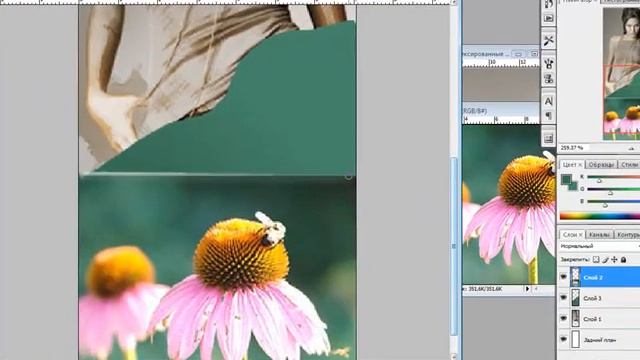The image size is (640, 360).
Task: Hide layer Слой 2 with eye icon
Action: click(x=564, y=277)
